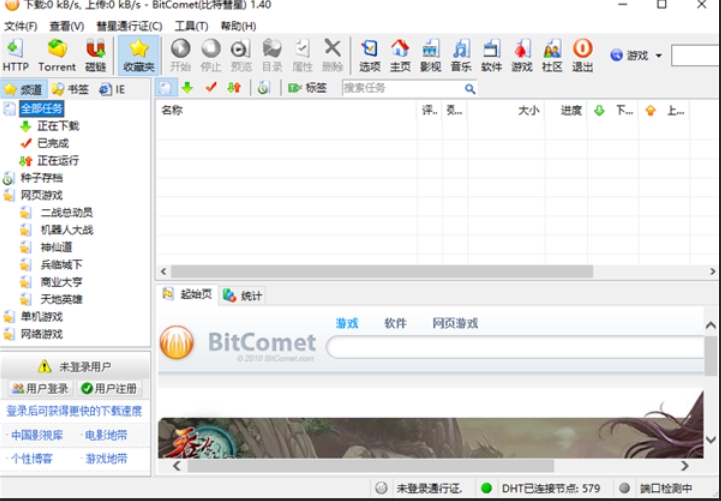Sort task list by 名称 column
This screenshot has height=501, width=721.
point(286,110)
